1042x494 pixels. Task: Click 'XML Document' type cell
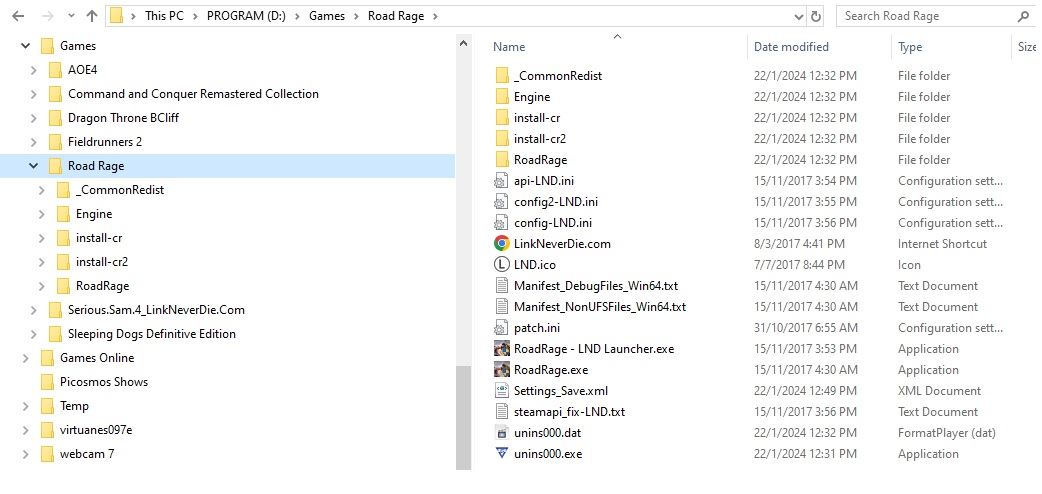point(939,391)
